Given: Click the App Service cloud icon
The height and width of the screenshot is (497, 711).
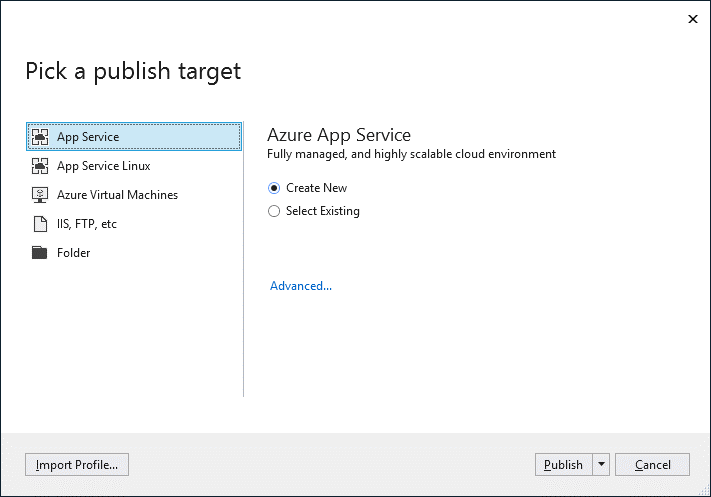Looking at the screenshot, I should coord(40,136).
